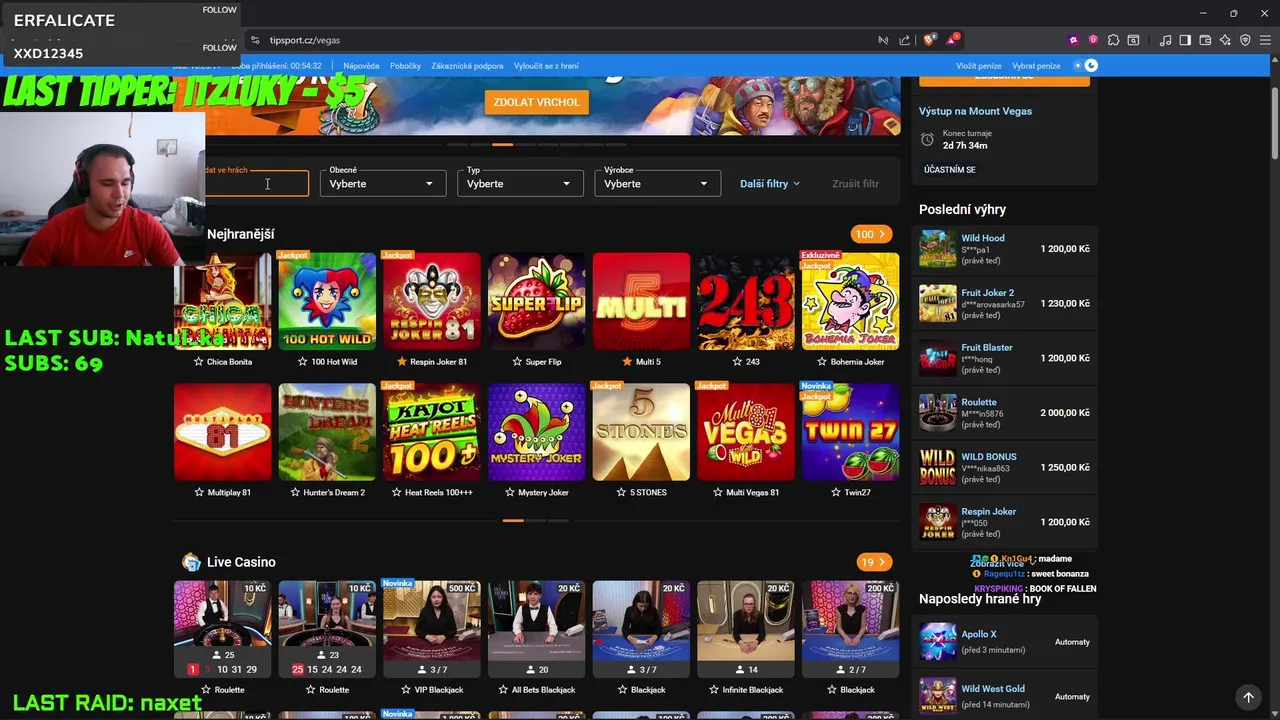Open the Brave VPN shield icon
Viewport: 1280px width, 720px height.
pyautogui.click(x=1245, y=40)
